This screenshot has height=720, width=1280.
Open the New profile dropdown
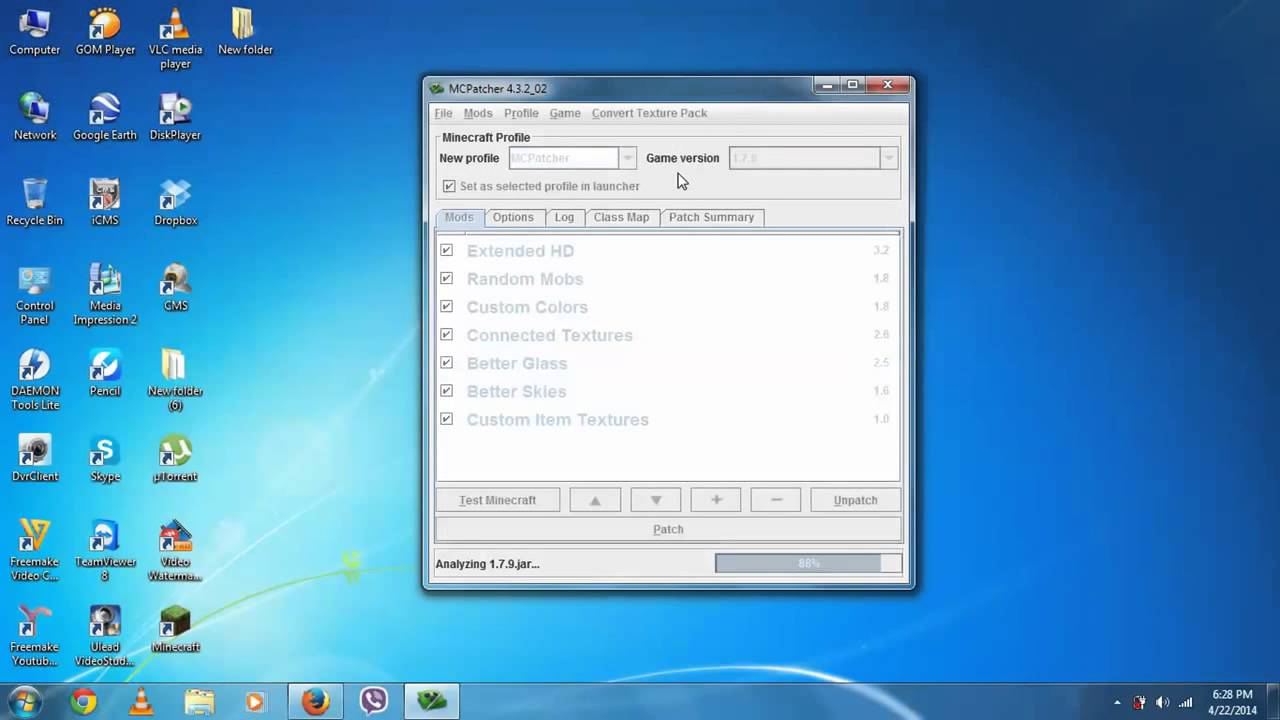click(x=627, y=158)
